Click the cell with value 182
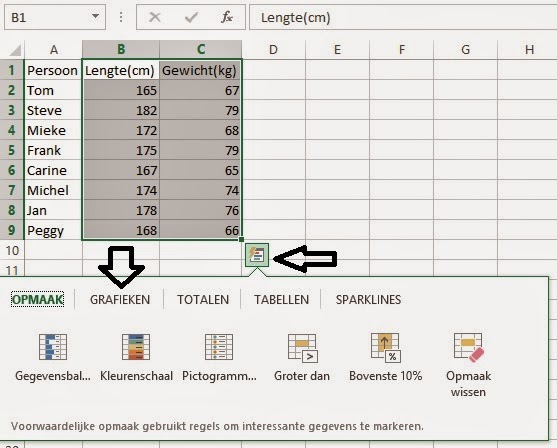 click(121, 110)
